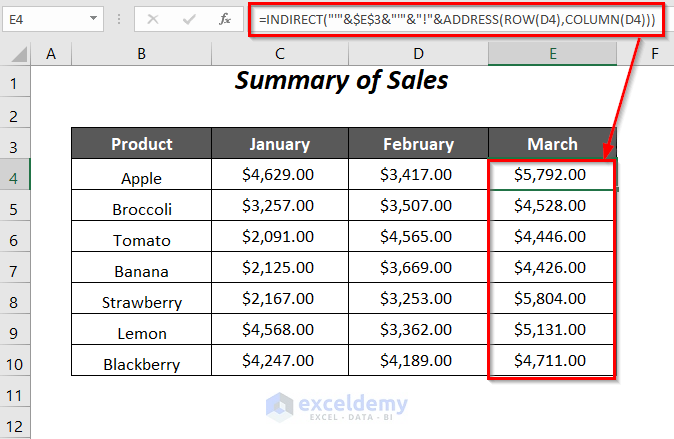This screenshot has height=439, width=674.
Task: Click the Enter checkmark formula icon
Action: click(x=188, y=18)
